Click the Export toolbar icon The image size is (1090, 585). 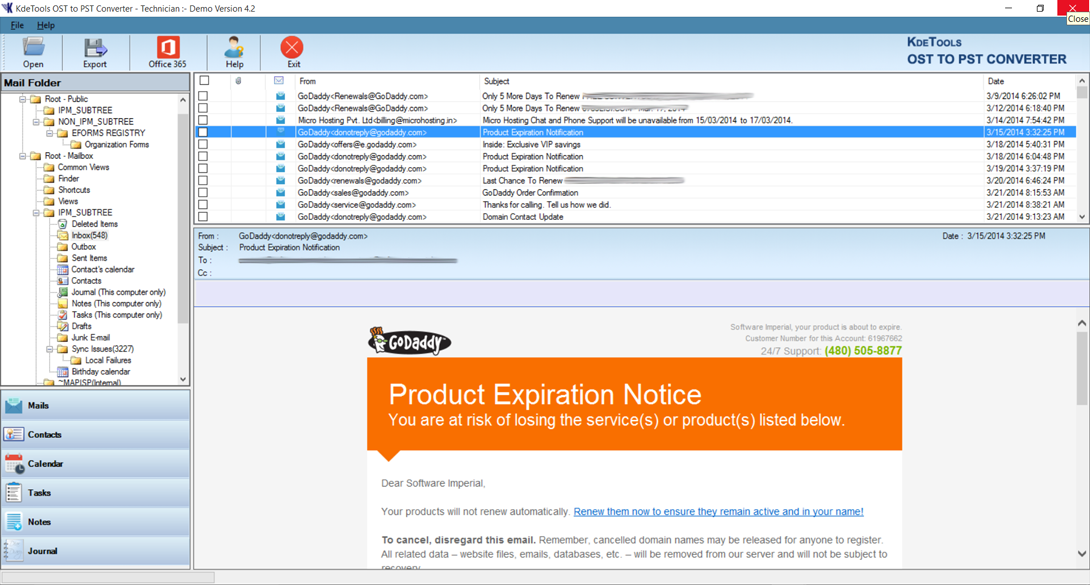click(x=95, y=52)
